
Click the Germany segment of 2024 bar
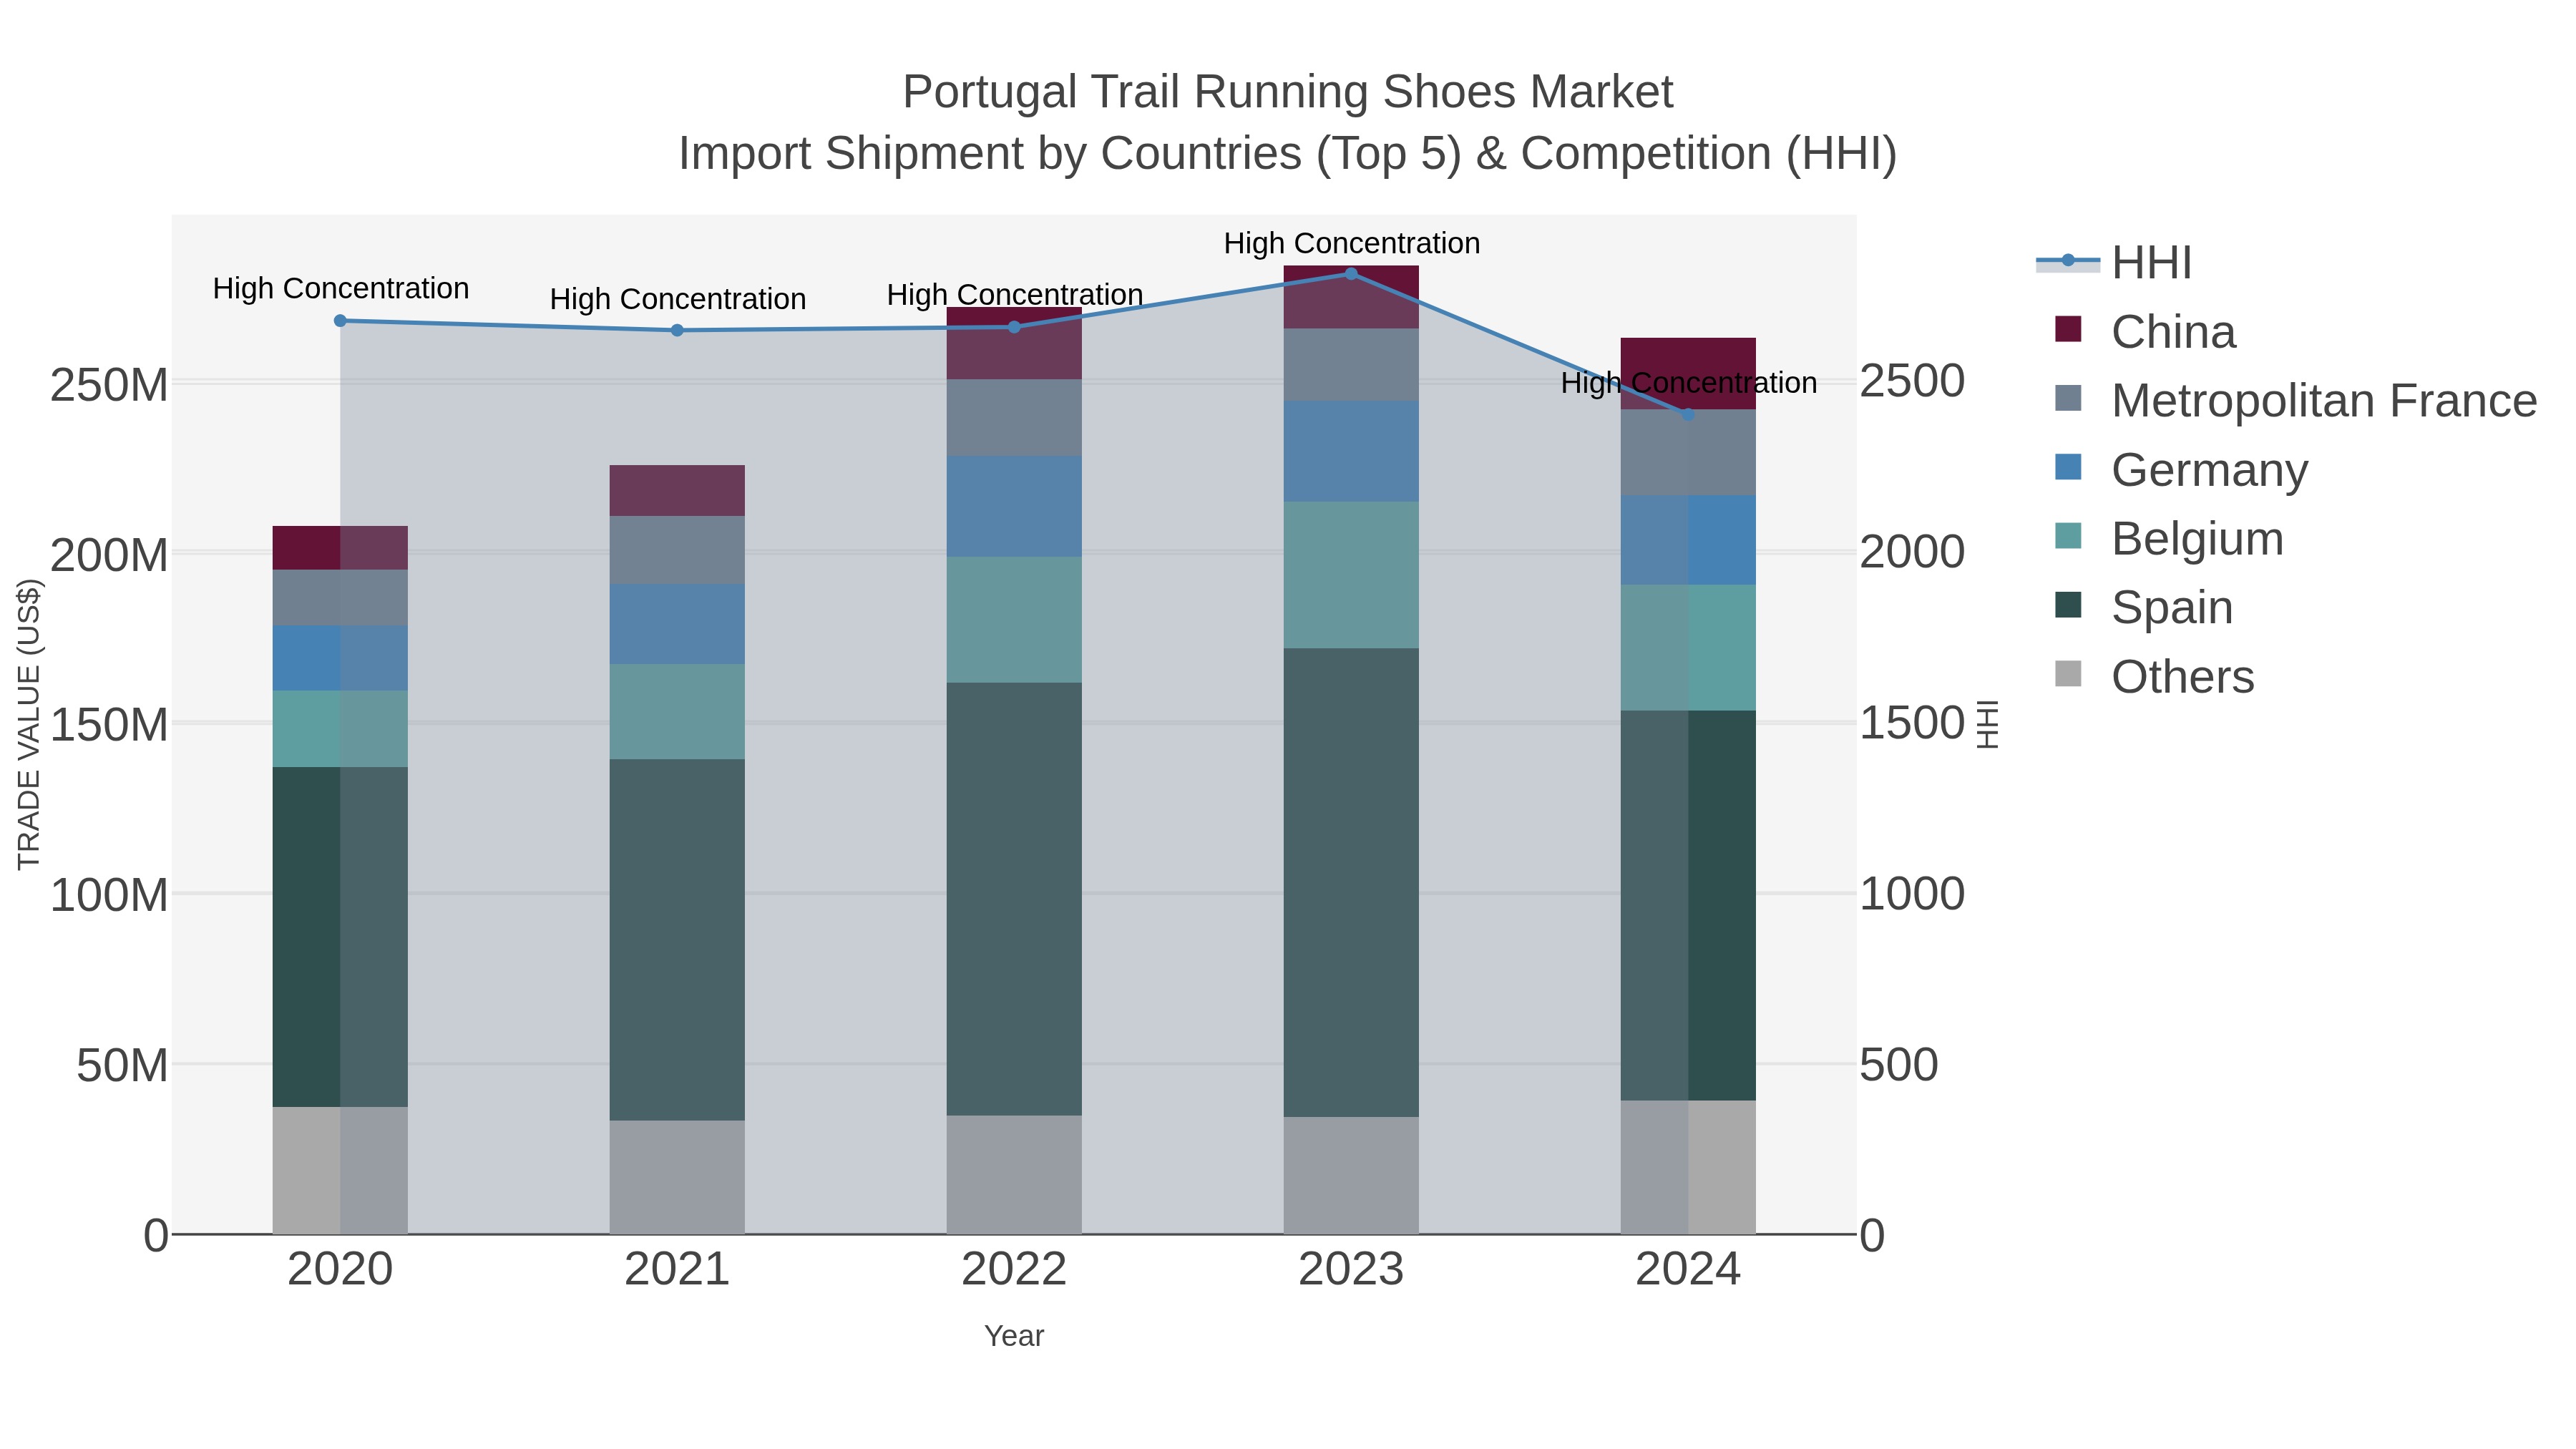[x=1688, y=540]
